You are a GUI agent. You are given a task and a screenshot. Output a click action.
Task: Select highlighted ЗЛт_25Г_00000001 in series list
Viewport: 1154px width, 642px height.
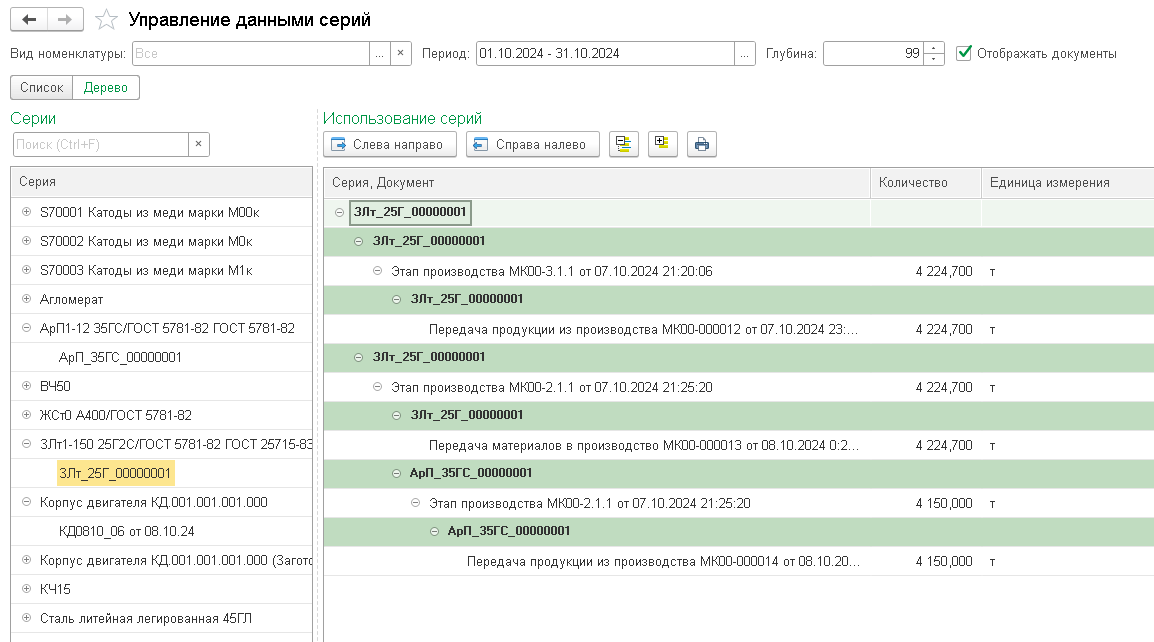tap(115, 473)
